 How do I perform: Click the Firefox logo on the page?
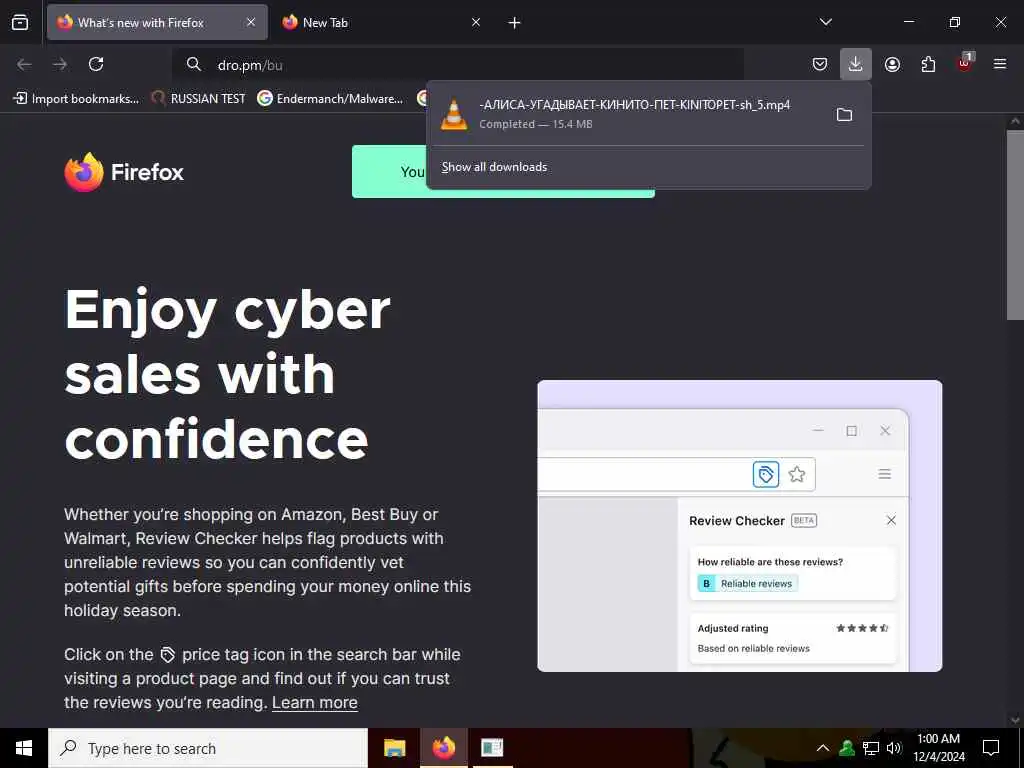pos(124,172)
